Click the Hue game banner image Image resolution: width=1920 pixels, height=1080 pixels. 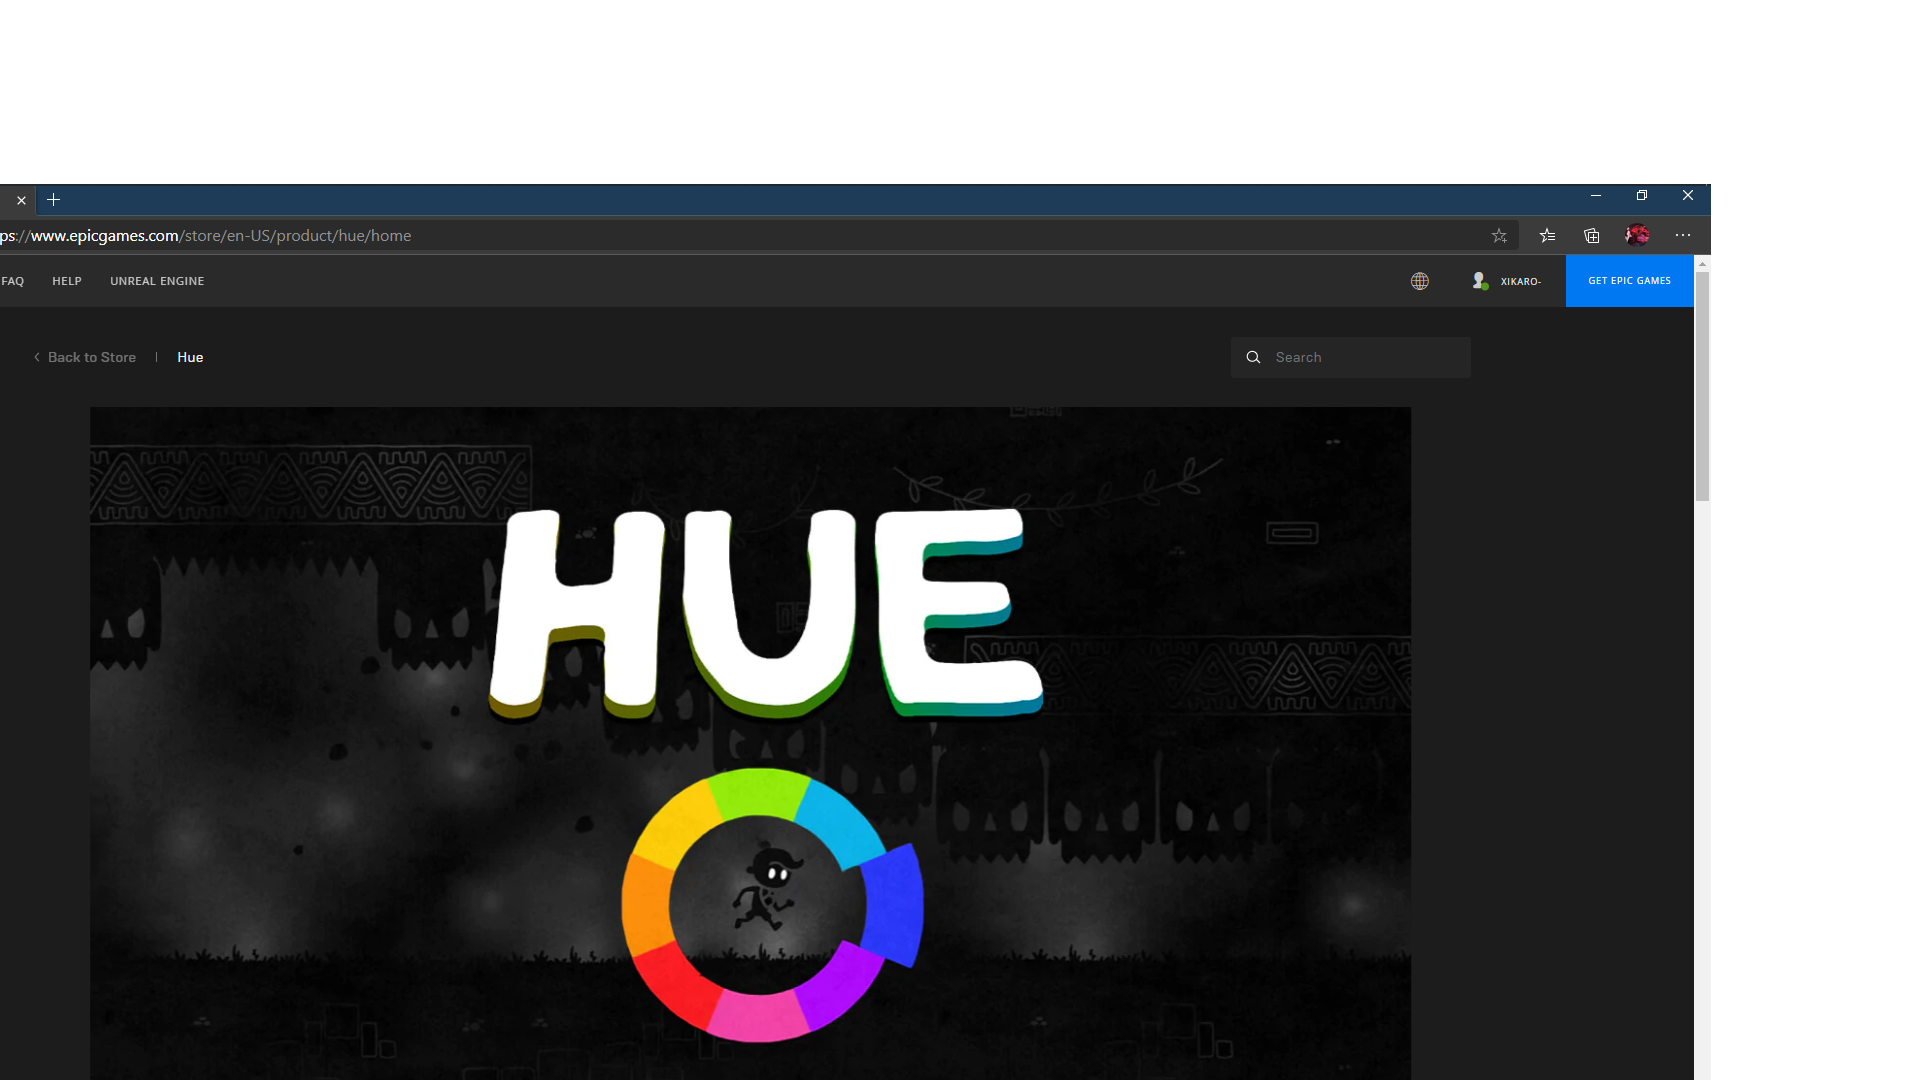[x=750, y=743]
